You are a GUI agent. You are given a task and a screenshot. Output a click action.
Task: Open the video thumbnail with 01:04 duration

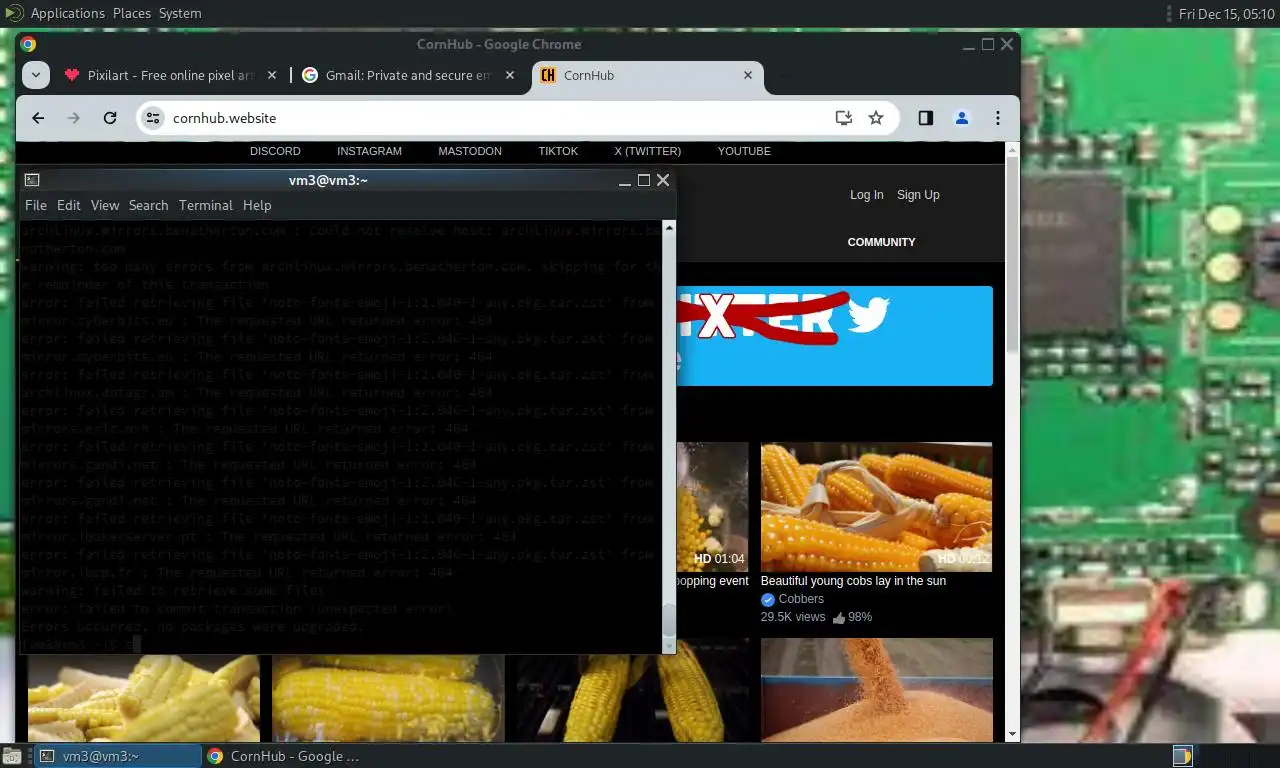[712, 507]
